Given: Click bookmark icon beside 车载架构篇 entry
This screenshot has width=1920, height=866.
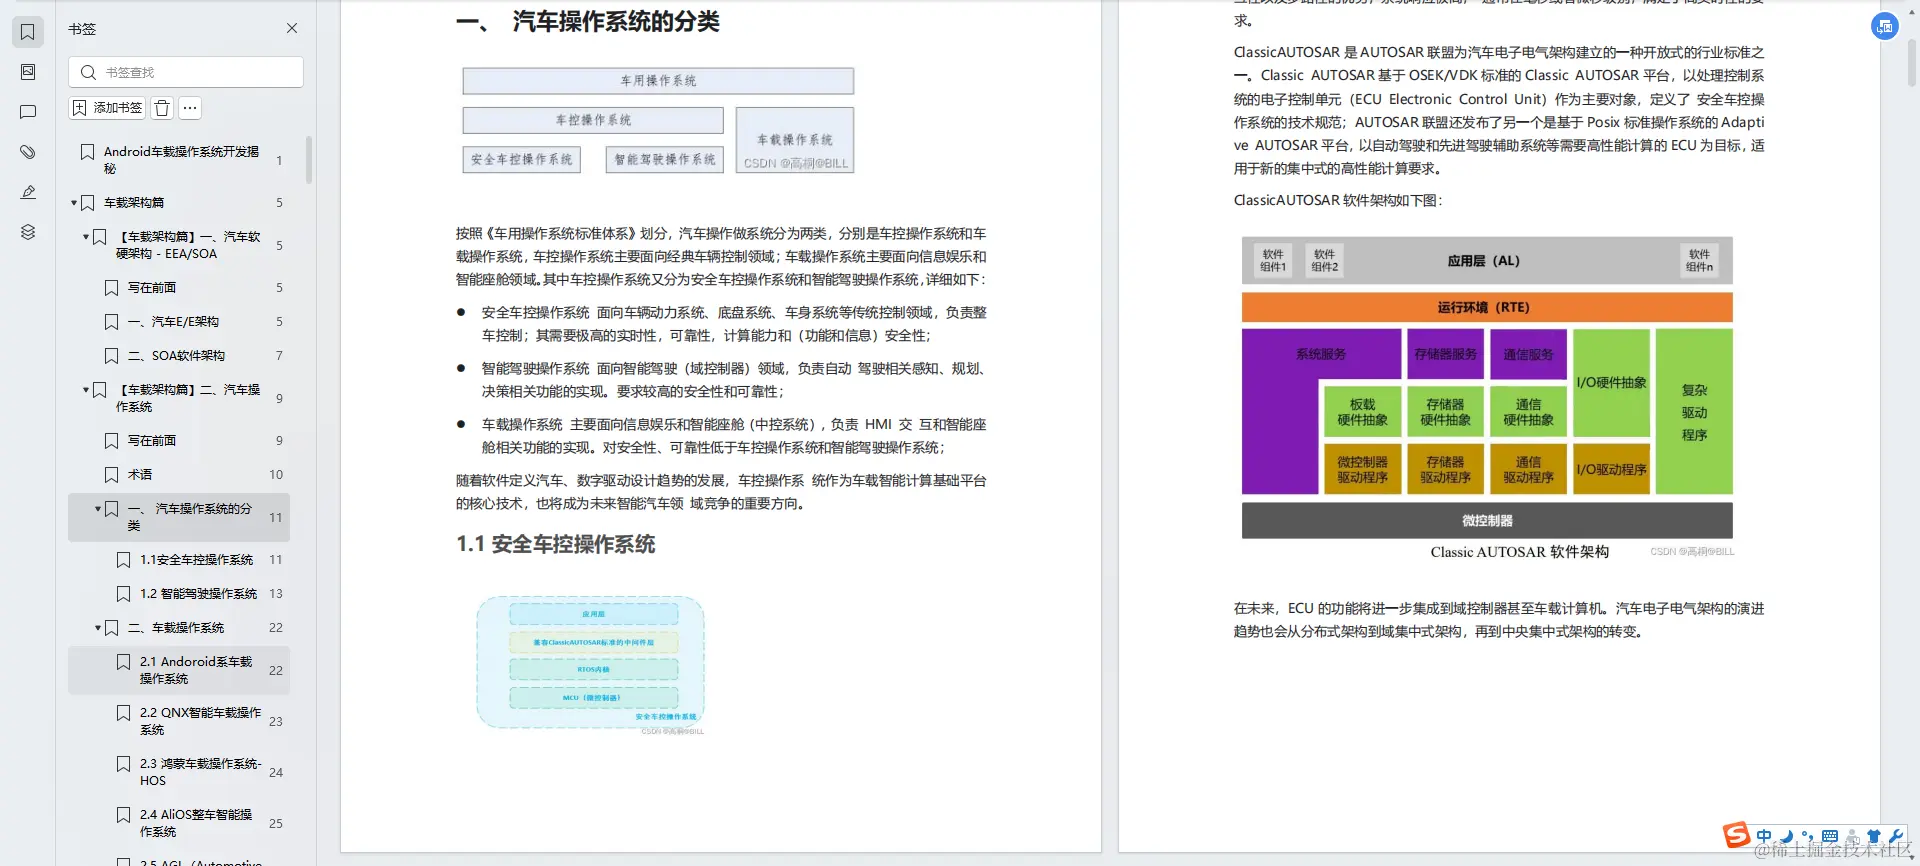Looking at the screenshot, I should click(x=88, y=203).
